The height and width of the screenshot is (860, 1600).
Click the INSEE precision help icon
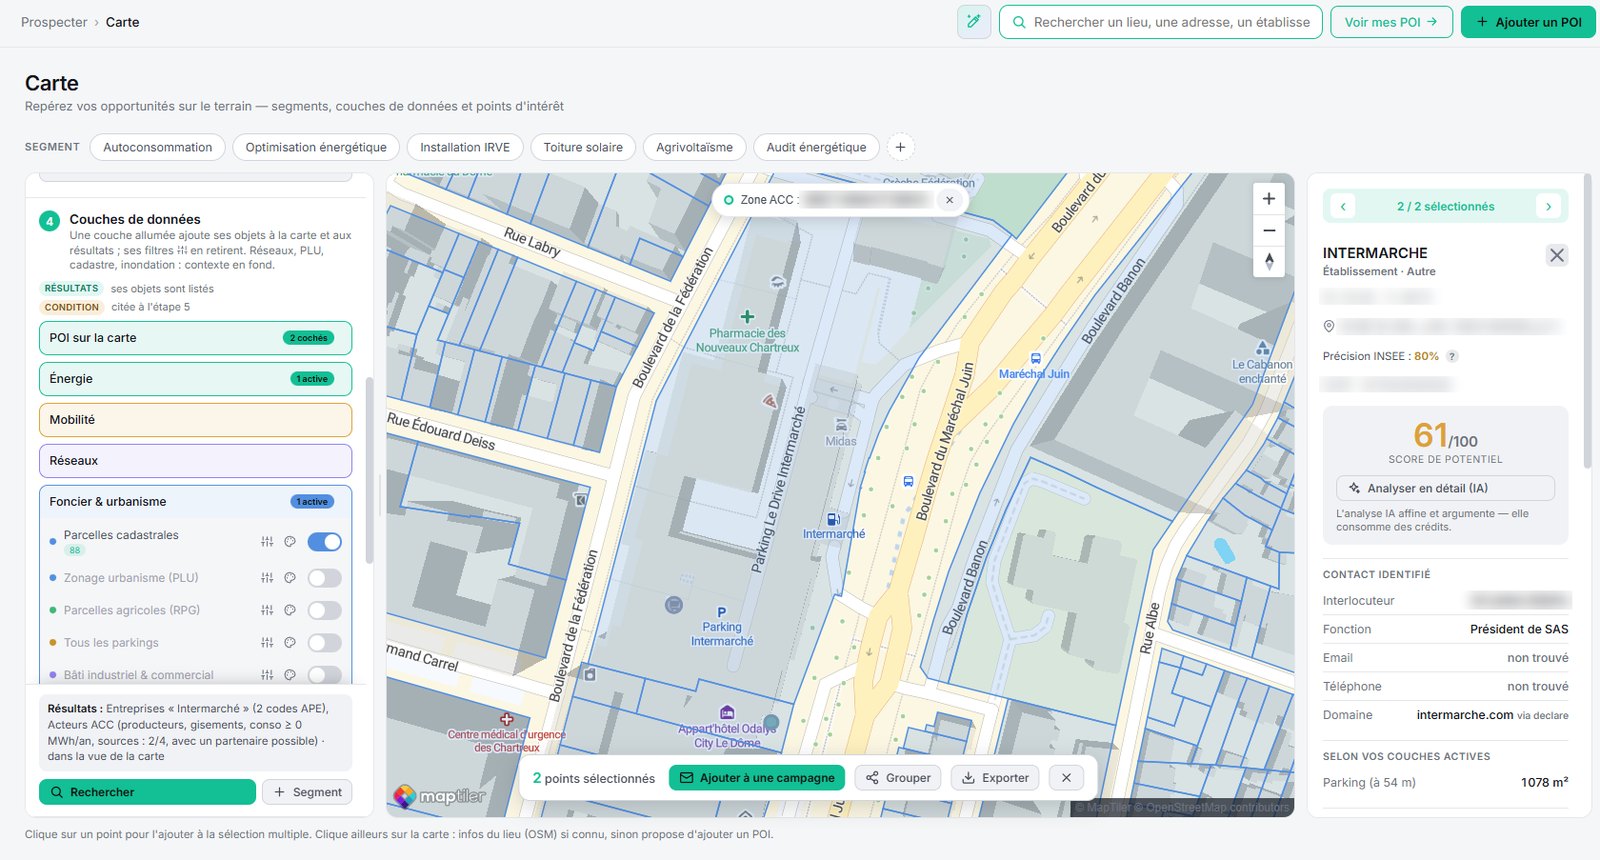pos(1453,357)
